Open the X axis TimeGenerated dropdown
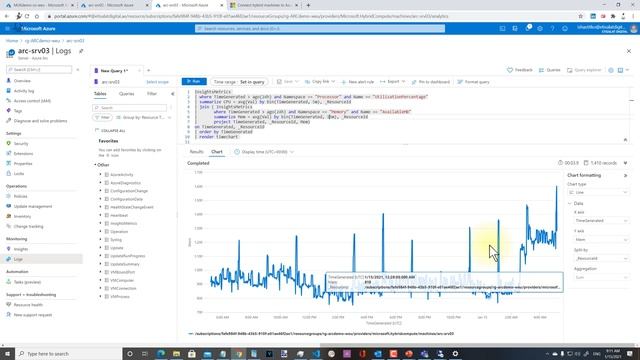Image resolution: width=640 pixels, height=360 pixels. point(601,221)
